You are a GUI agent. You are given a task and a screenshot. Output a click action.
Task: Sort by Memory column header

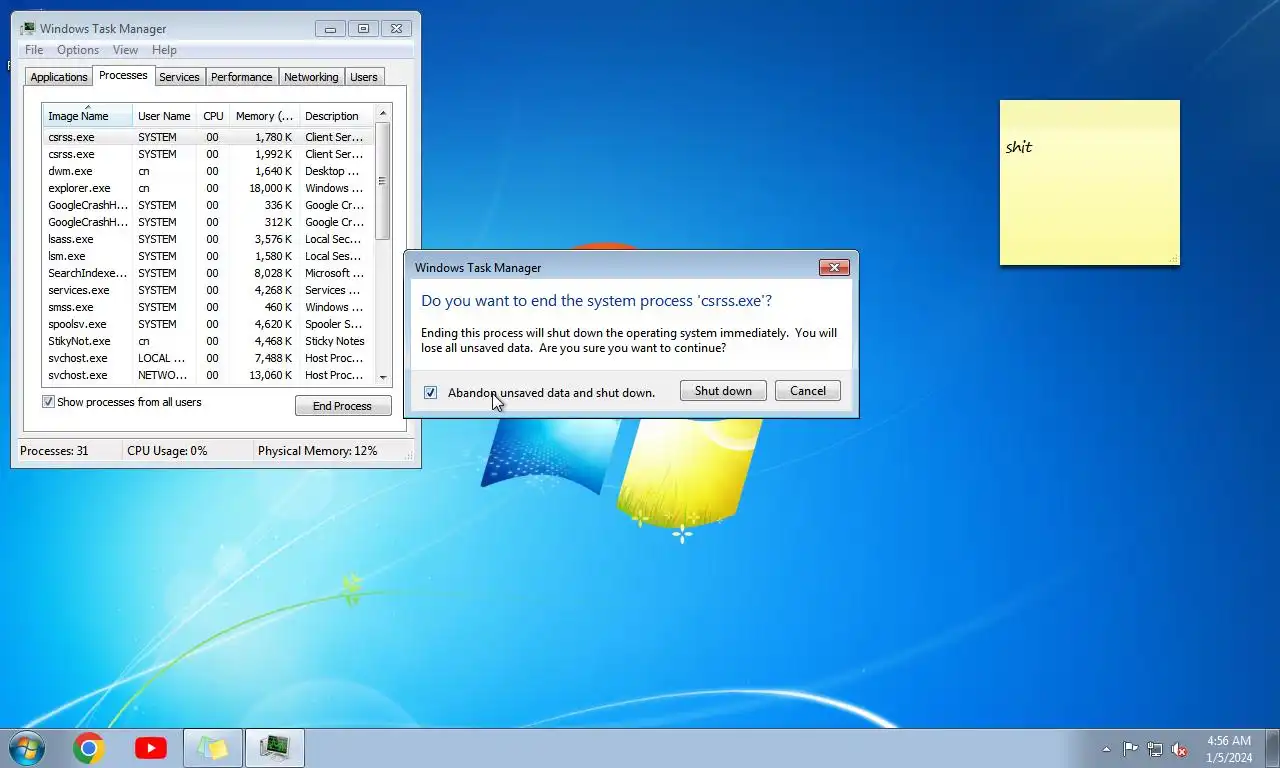click(x=264, y=116)
